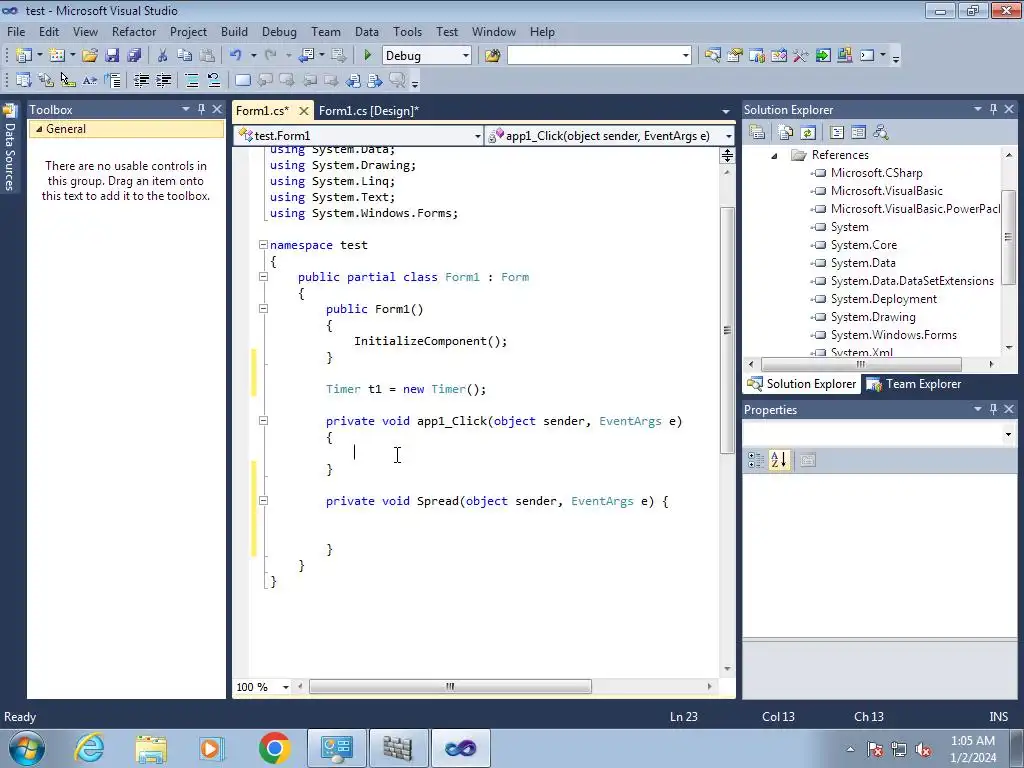Open the editor zoom percentage dropdown
The image size is (1024, 768).
(285, 687)
